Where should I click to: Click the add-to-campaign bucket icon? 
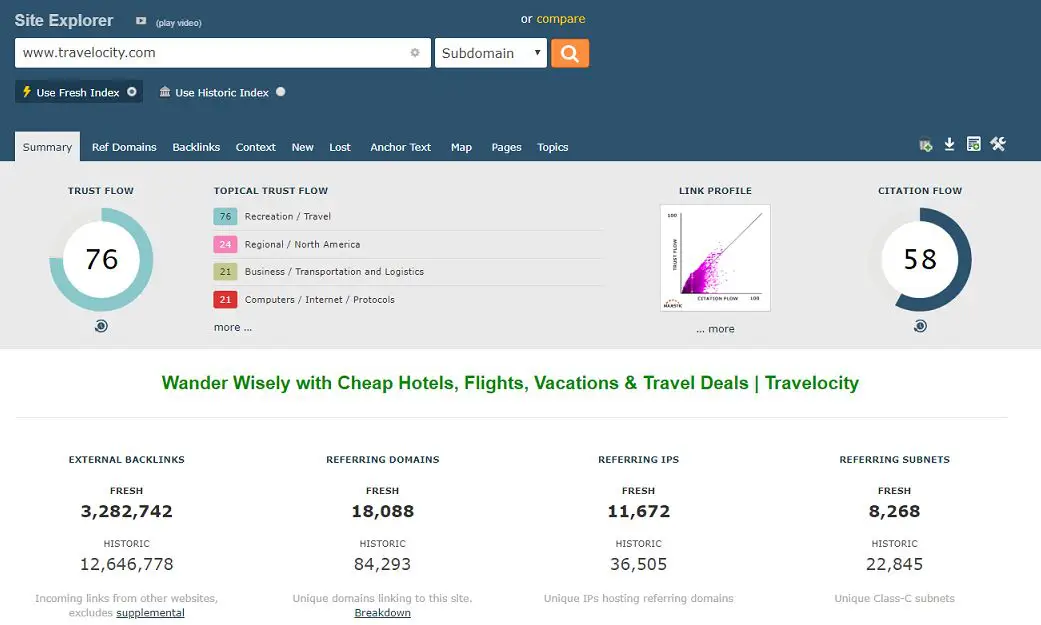[925, 143]
